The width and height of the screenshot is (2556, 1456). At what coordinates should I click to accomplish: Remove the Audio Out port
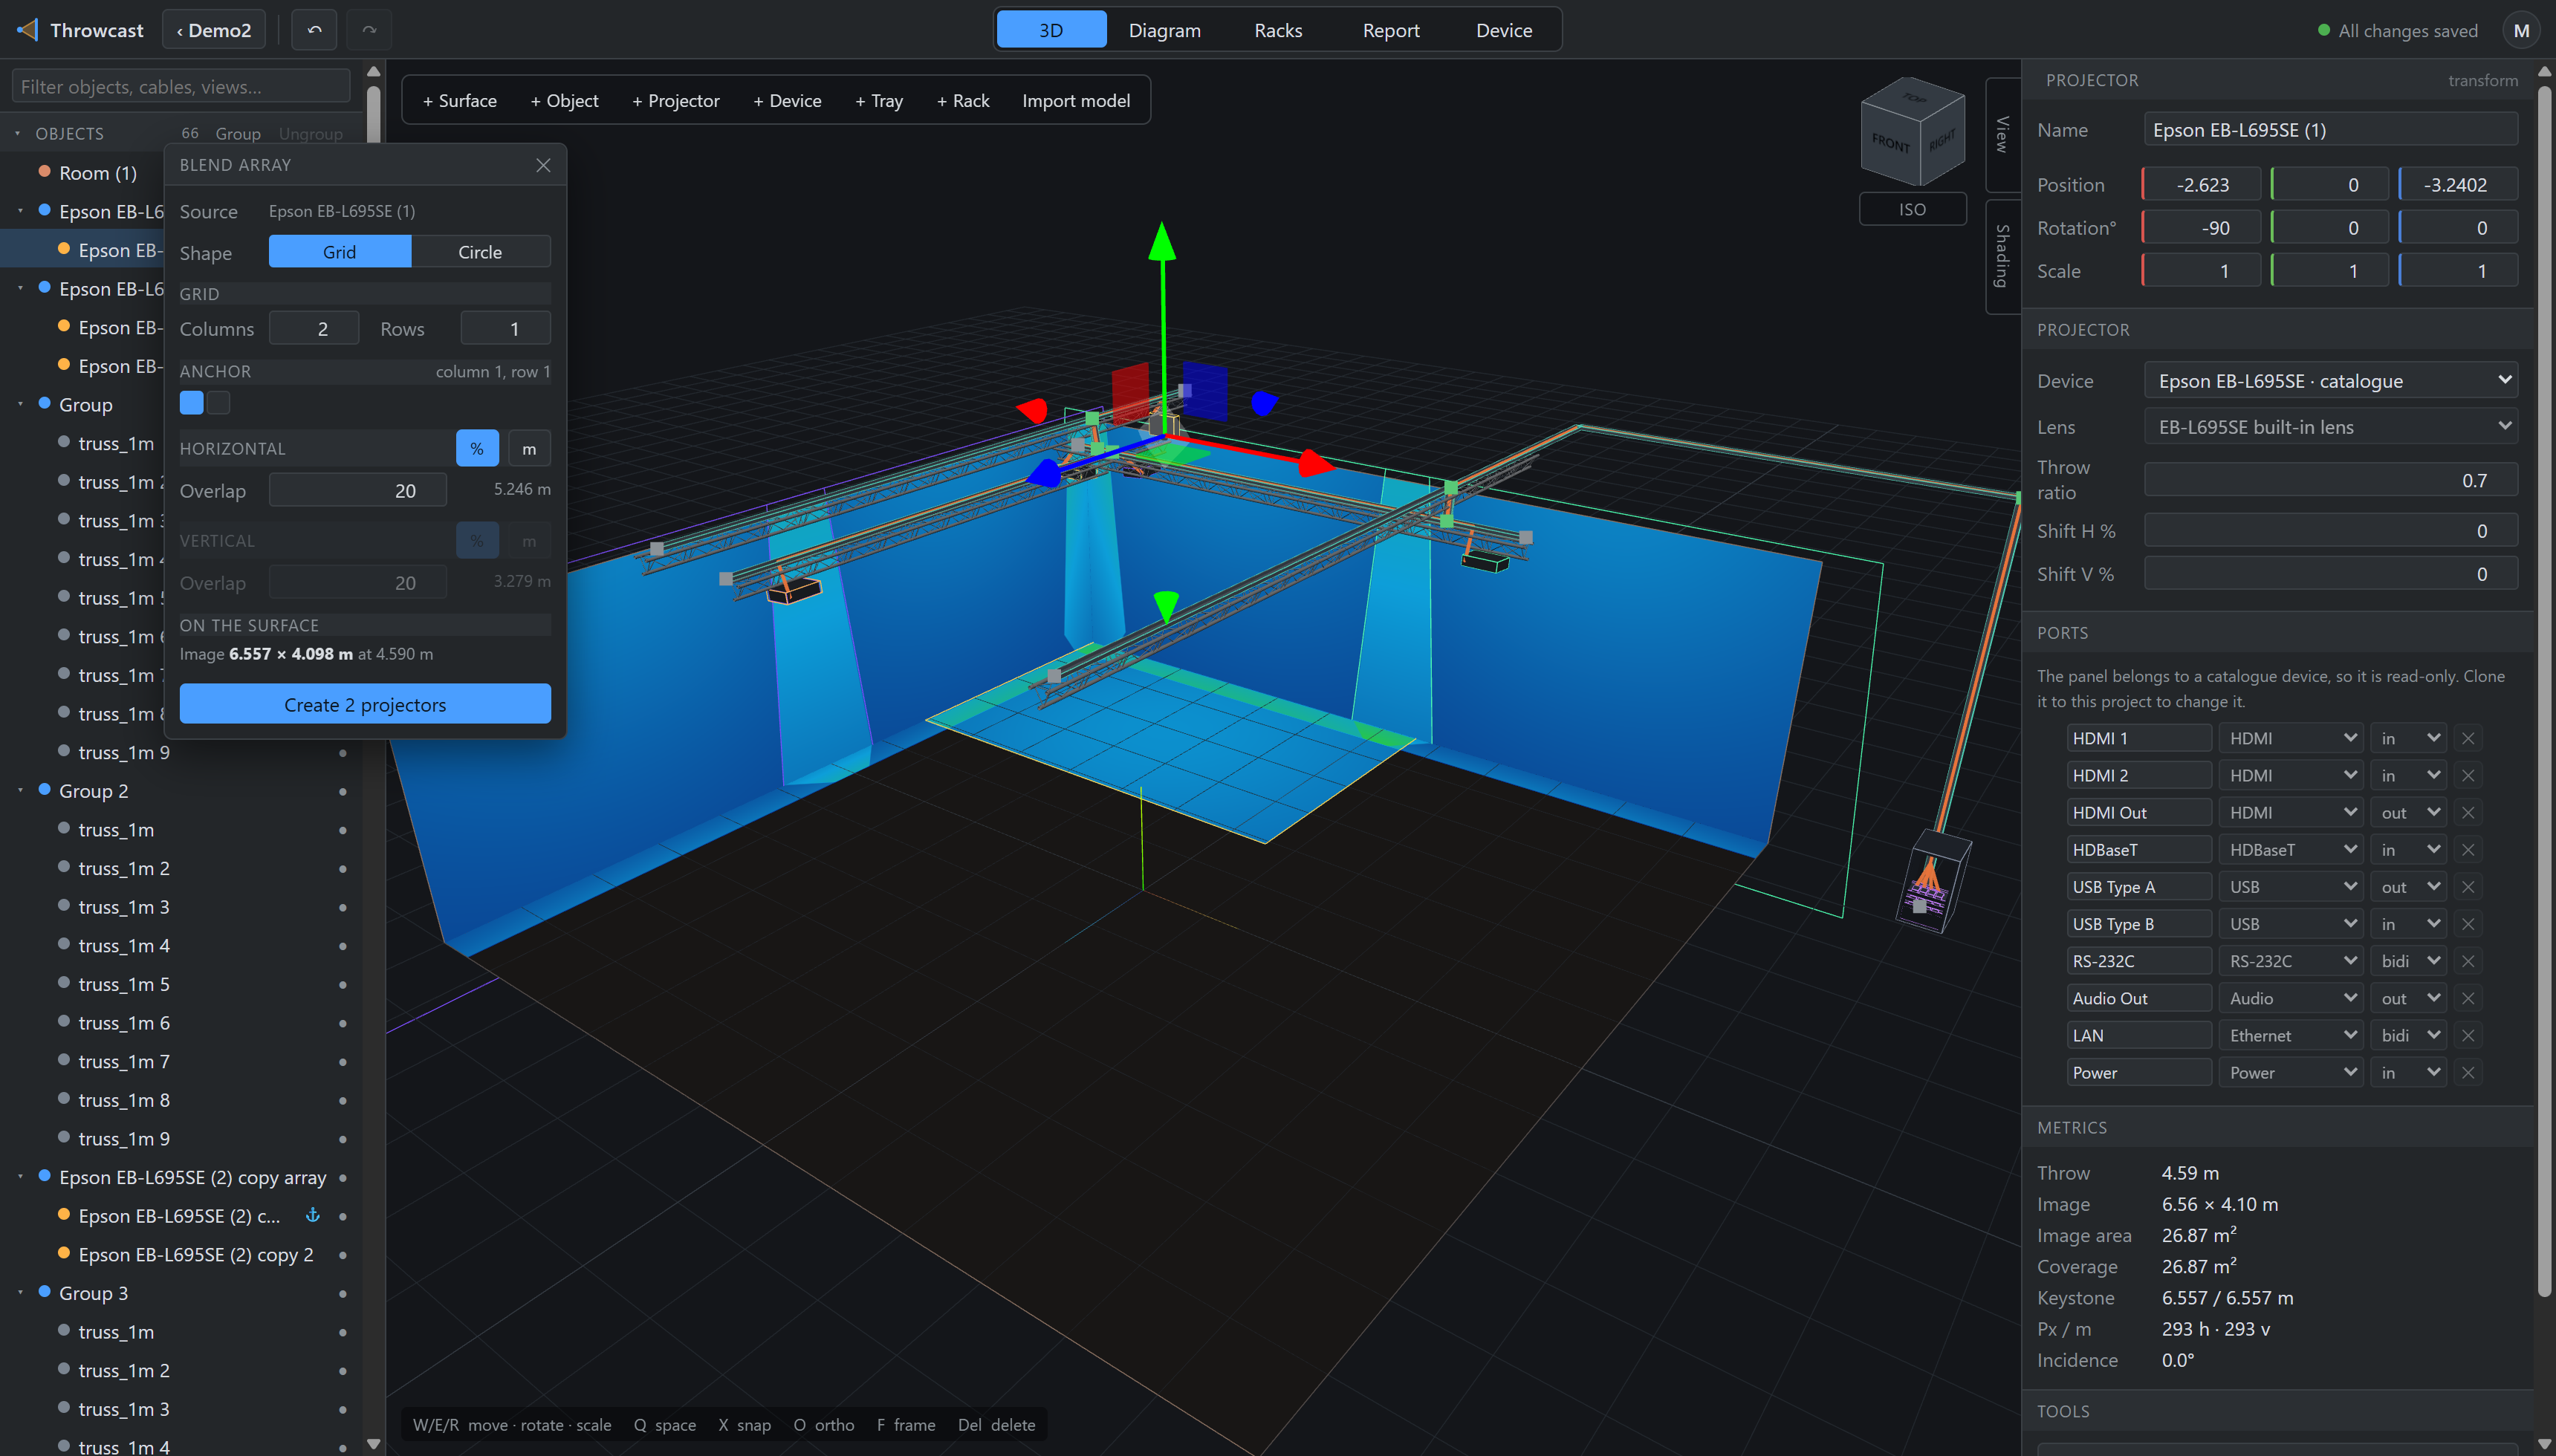[x=2468, y=998]
